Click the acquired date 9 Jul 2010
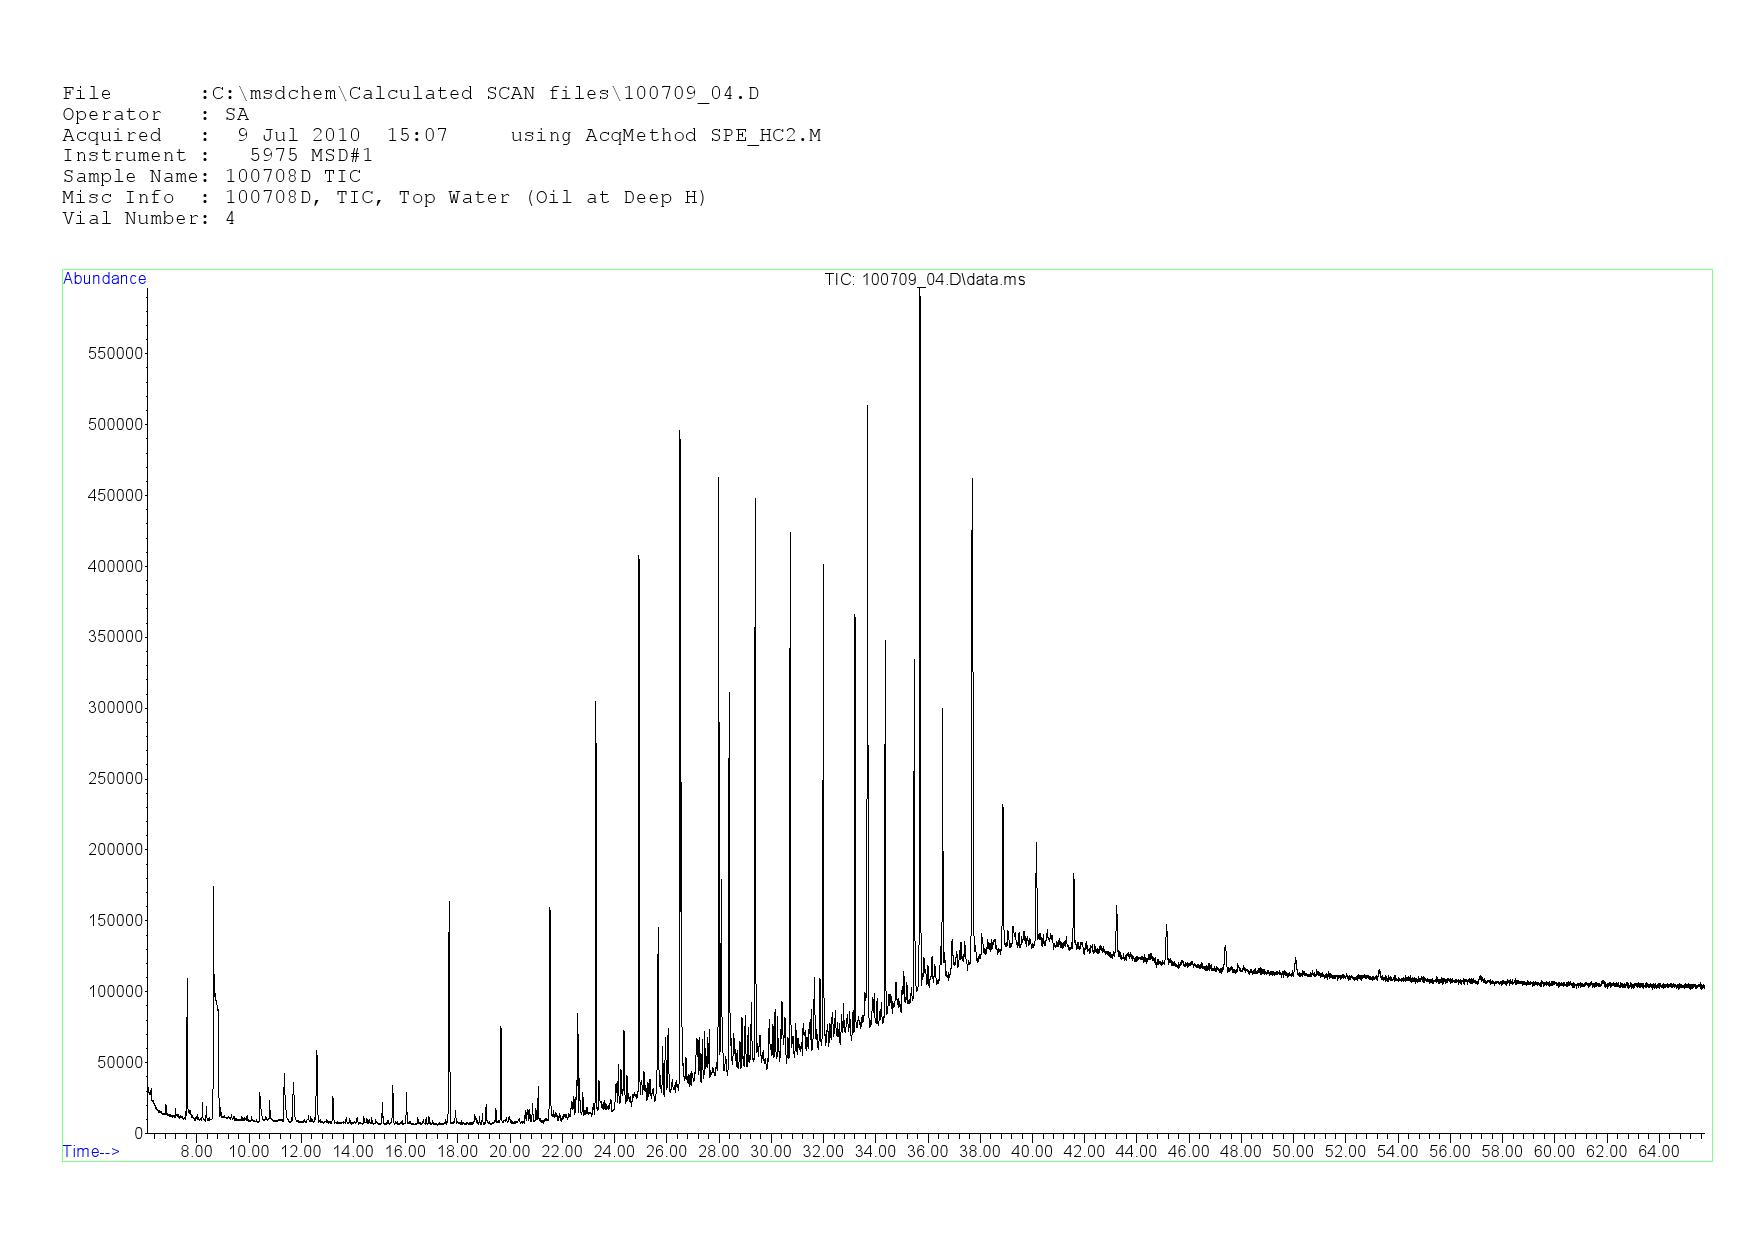 coord(298,135)
